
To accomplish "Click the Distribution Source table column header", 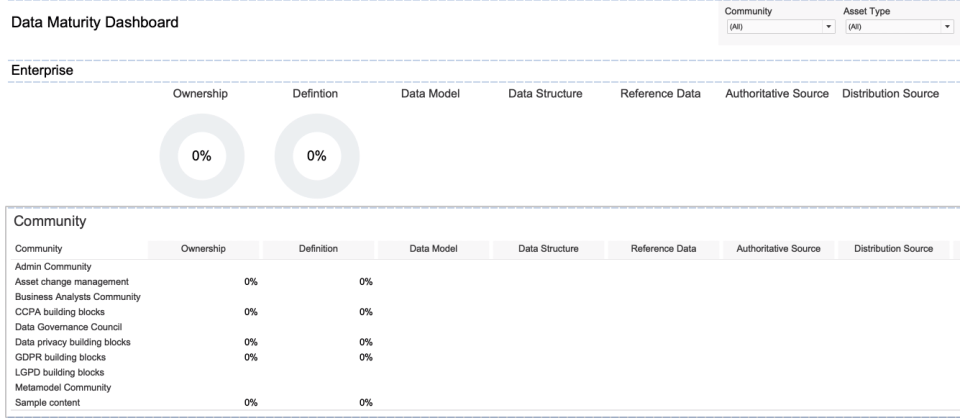I will click(x=893, y=248).
